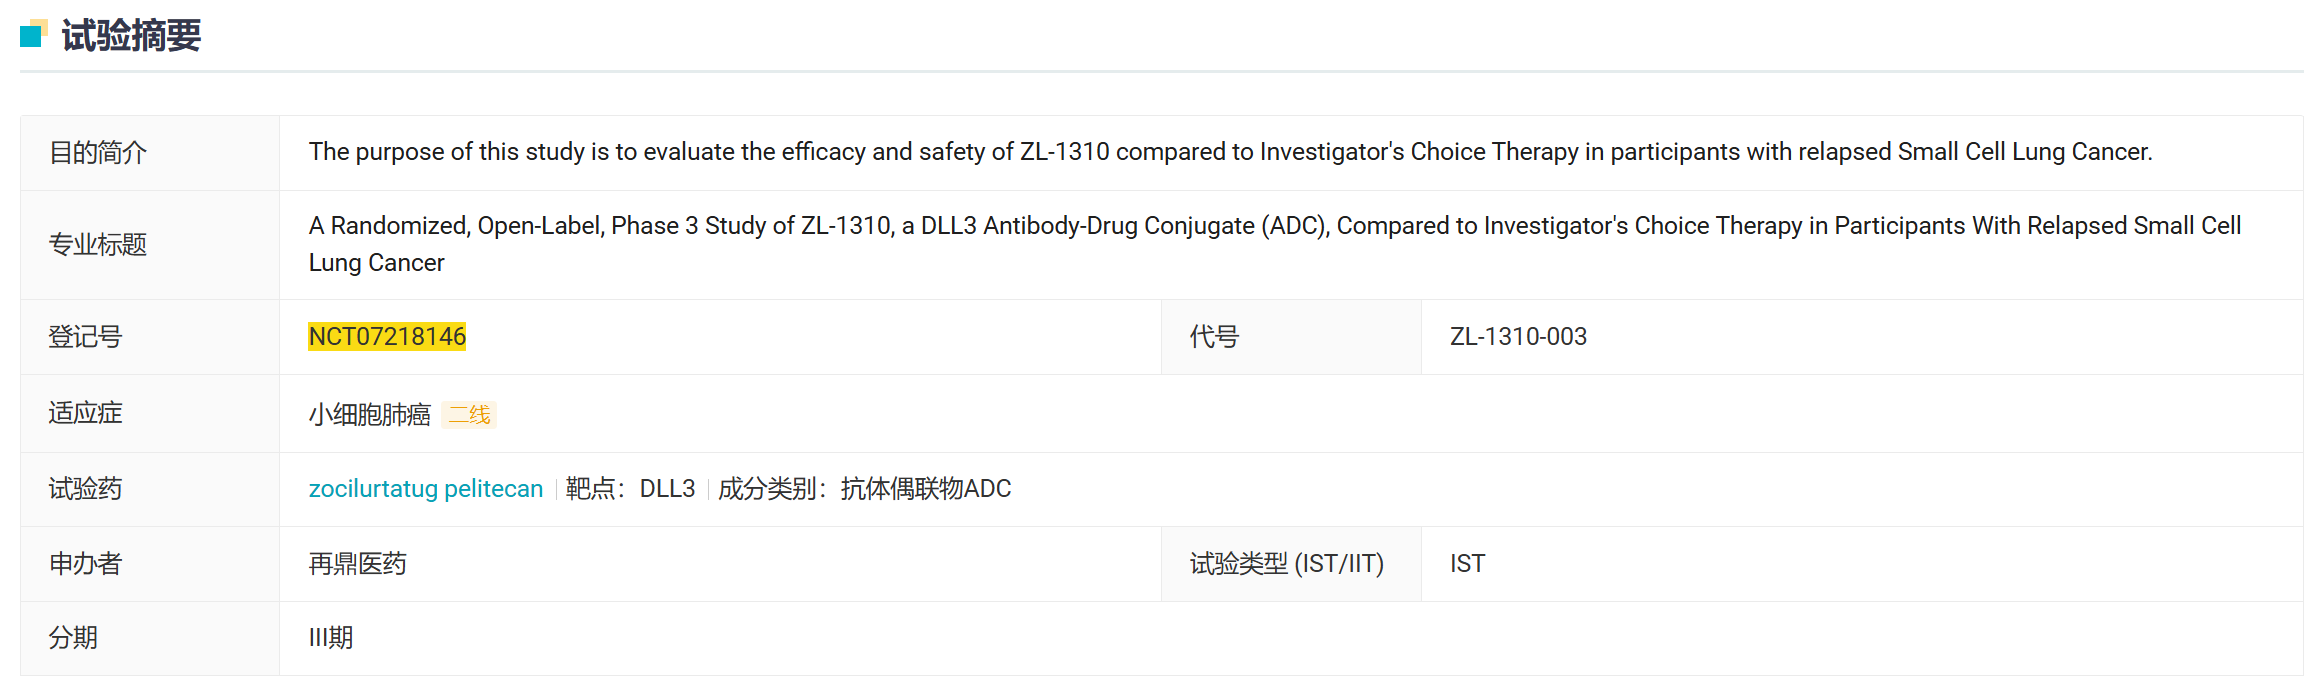Click the 试验摘要 section heading

(131, 36)
